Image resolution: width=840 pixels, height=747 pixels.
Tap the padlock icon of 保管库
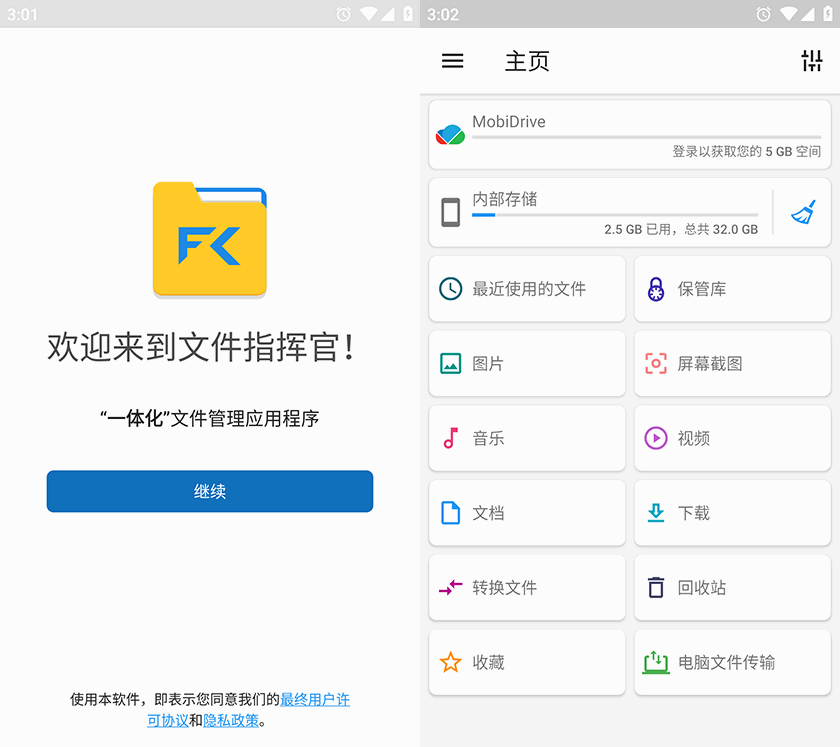656,289
